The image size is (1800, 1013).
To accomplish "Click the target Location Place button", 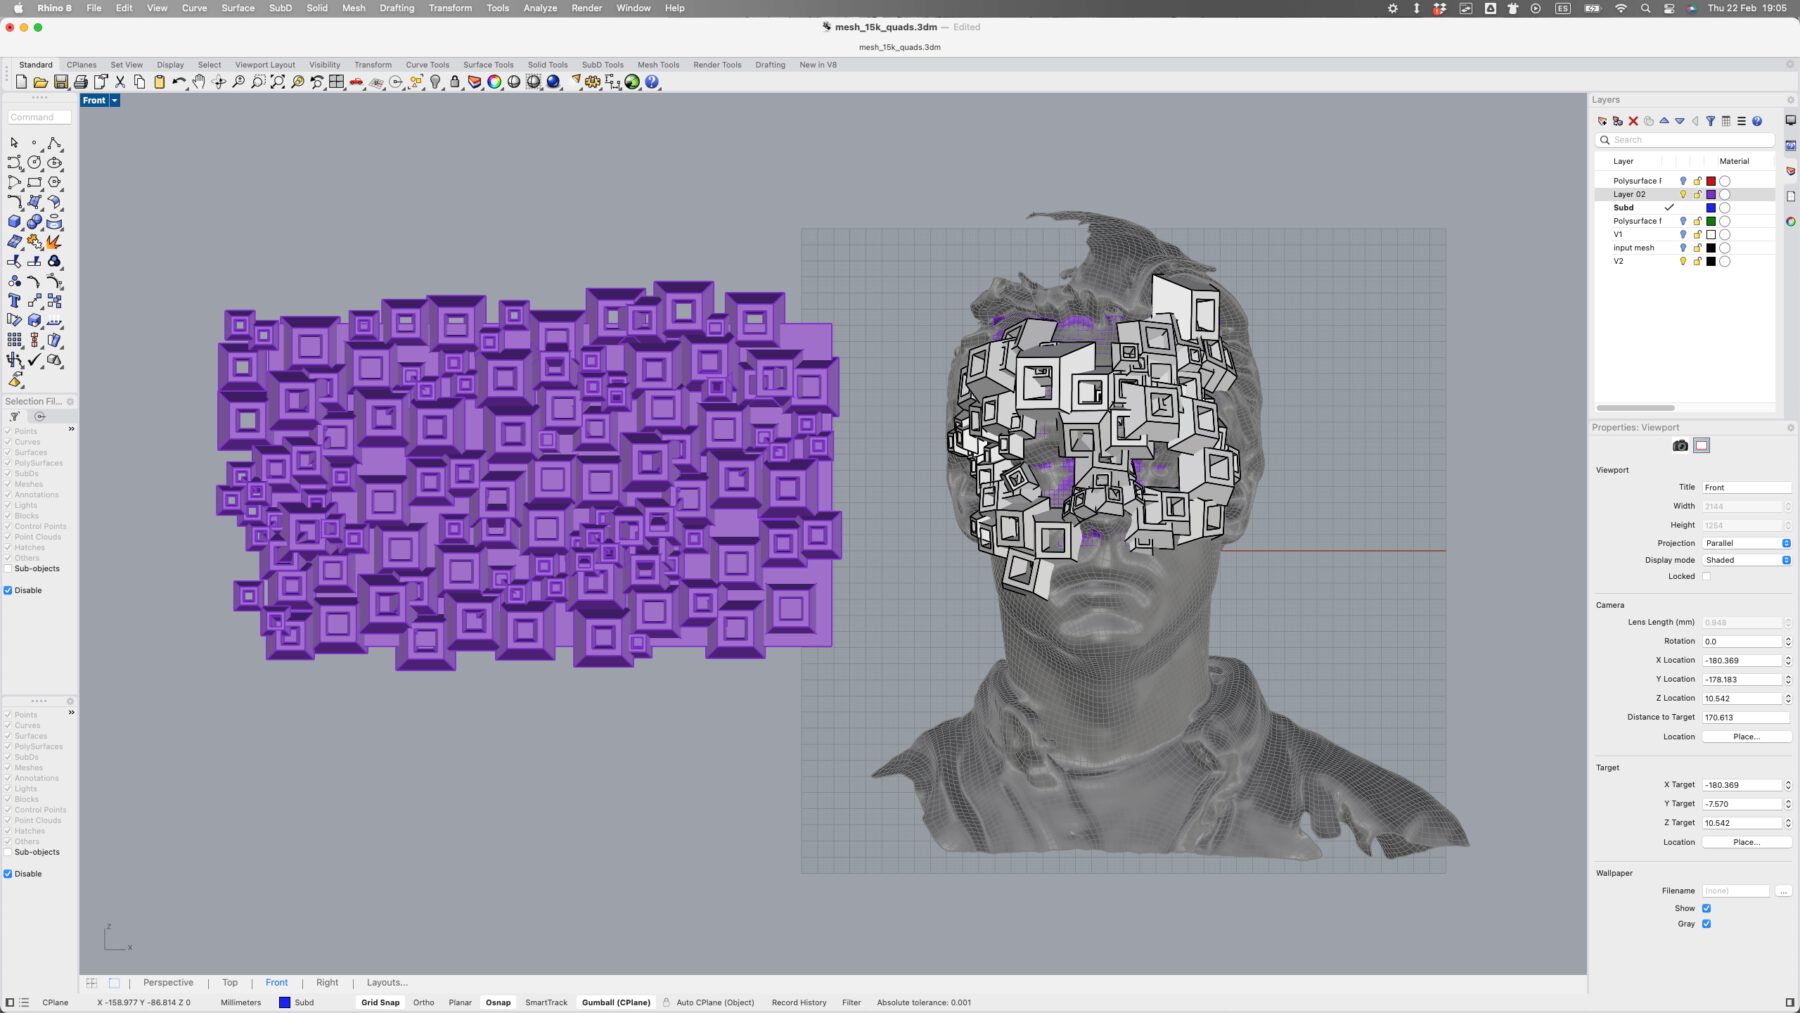I will [1746, 842].
